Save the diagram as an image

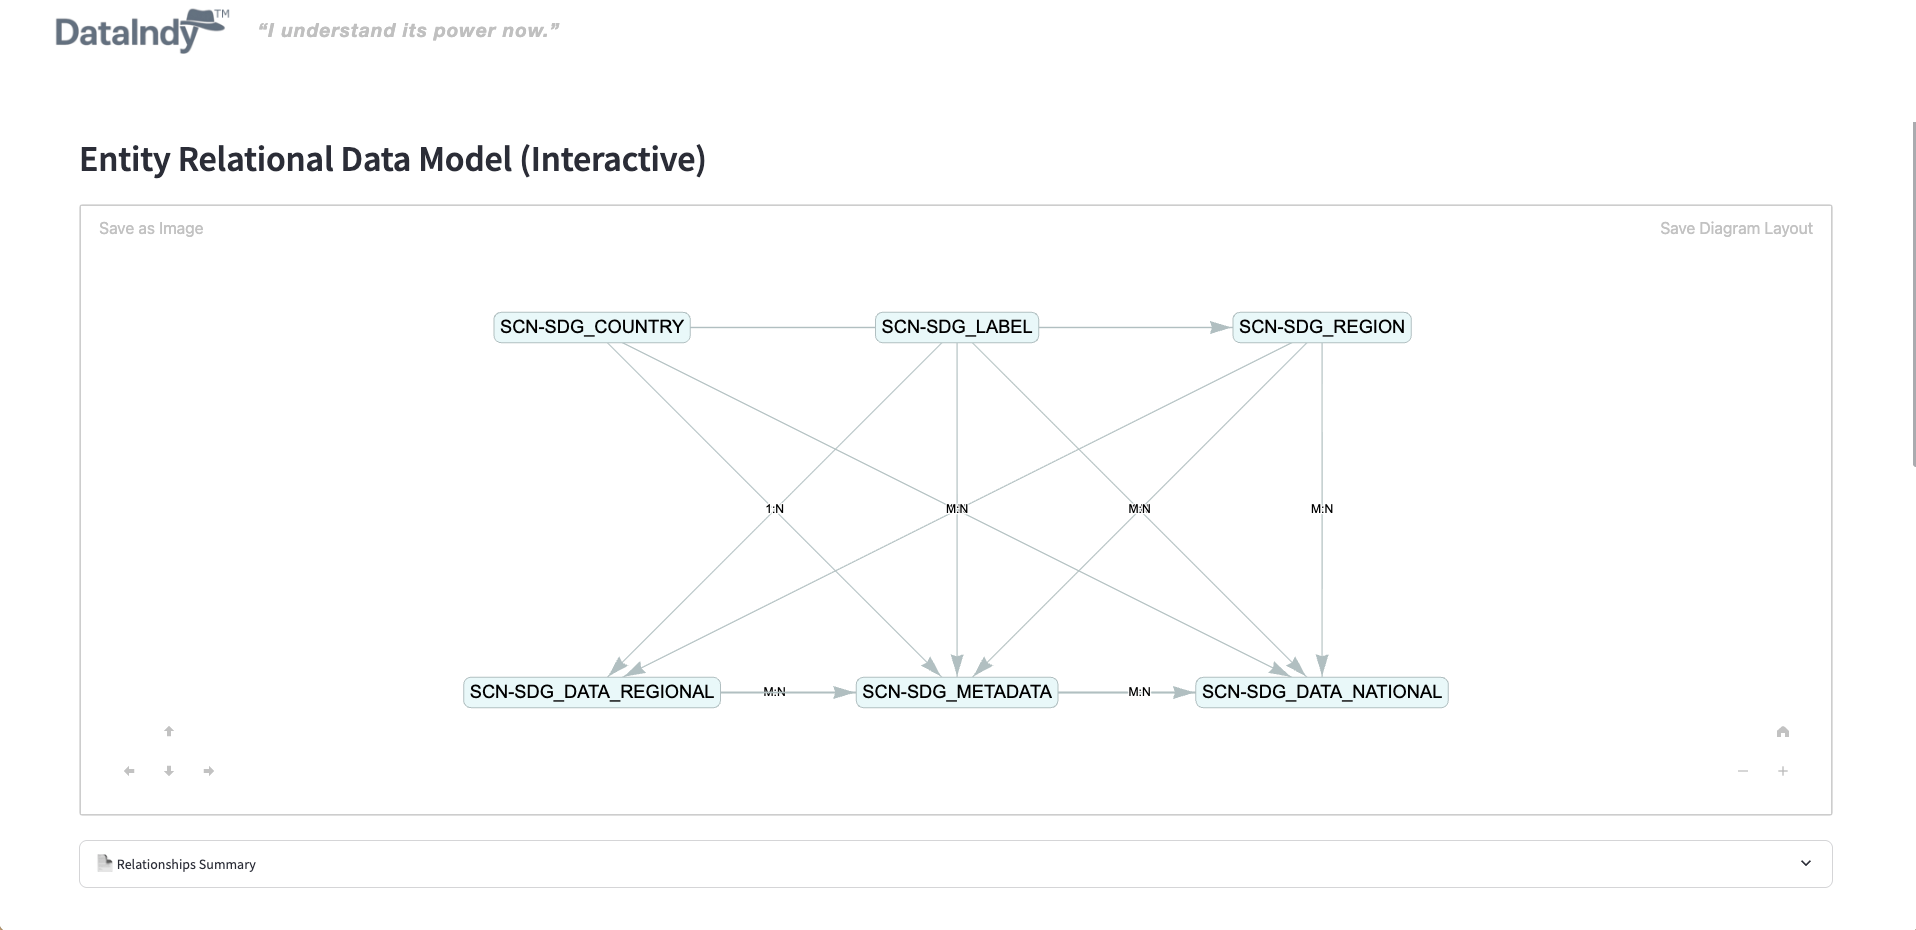coord(150,228)
